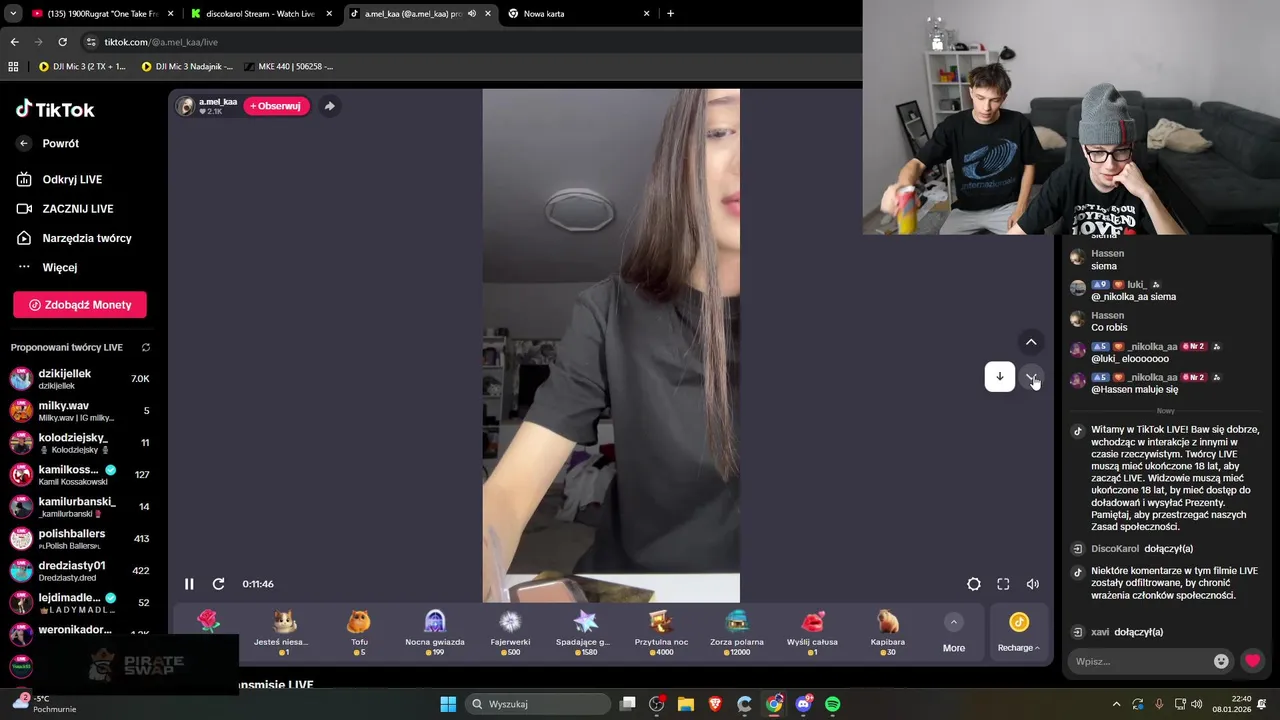Jump to newest chat with down arrow
This screenshot has height=720, width=1280.
pos(999,377)
